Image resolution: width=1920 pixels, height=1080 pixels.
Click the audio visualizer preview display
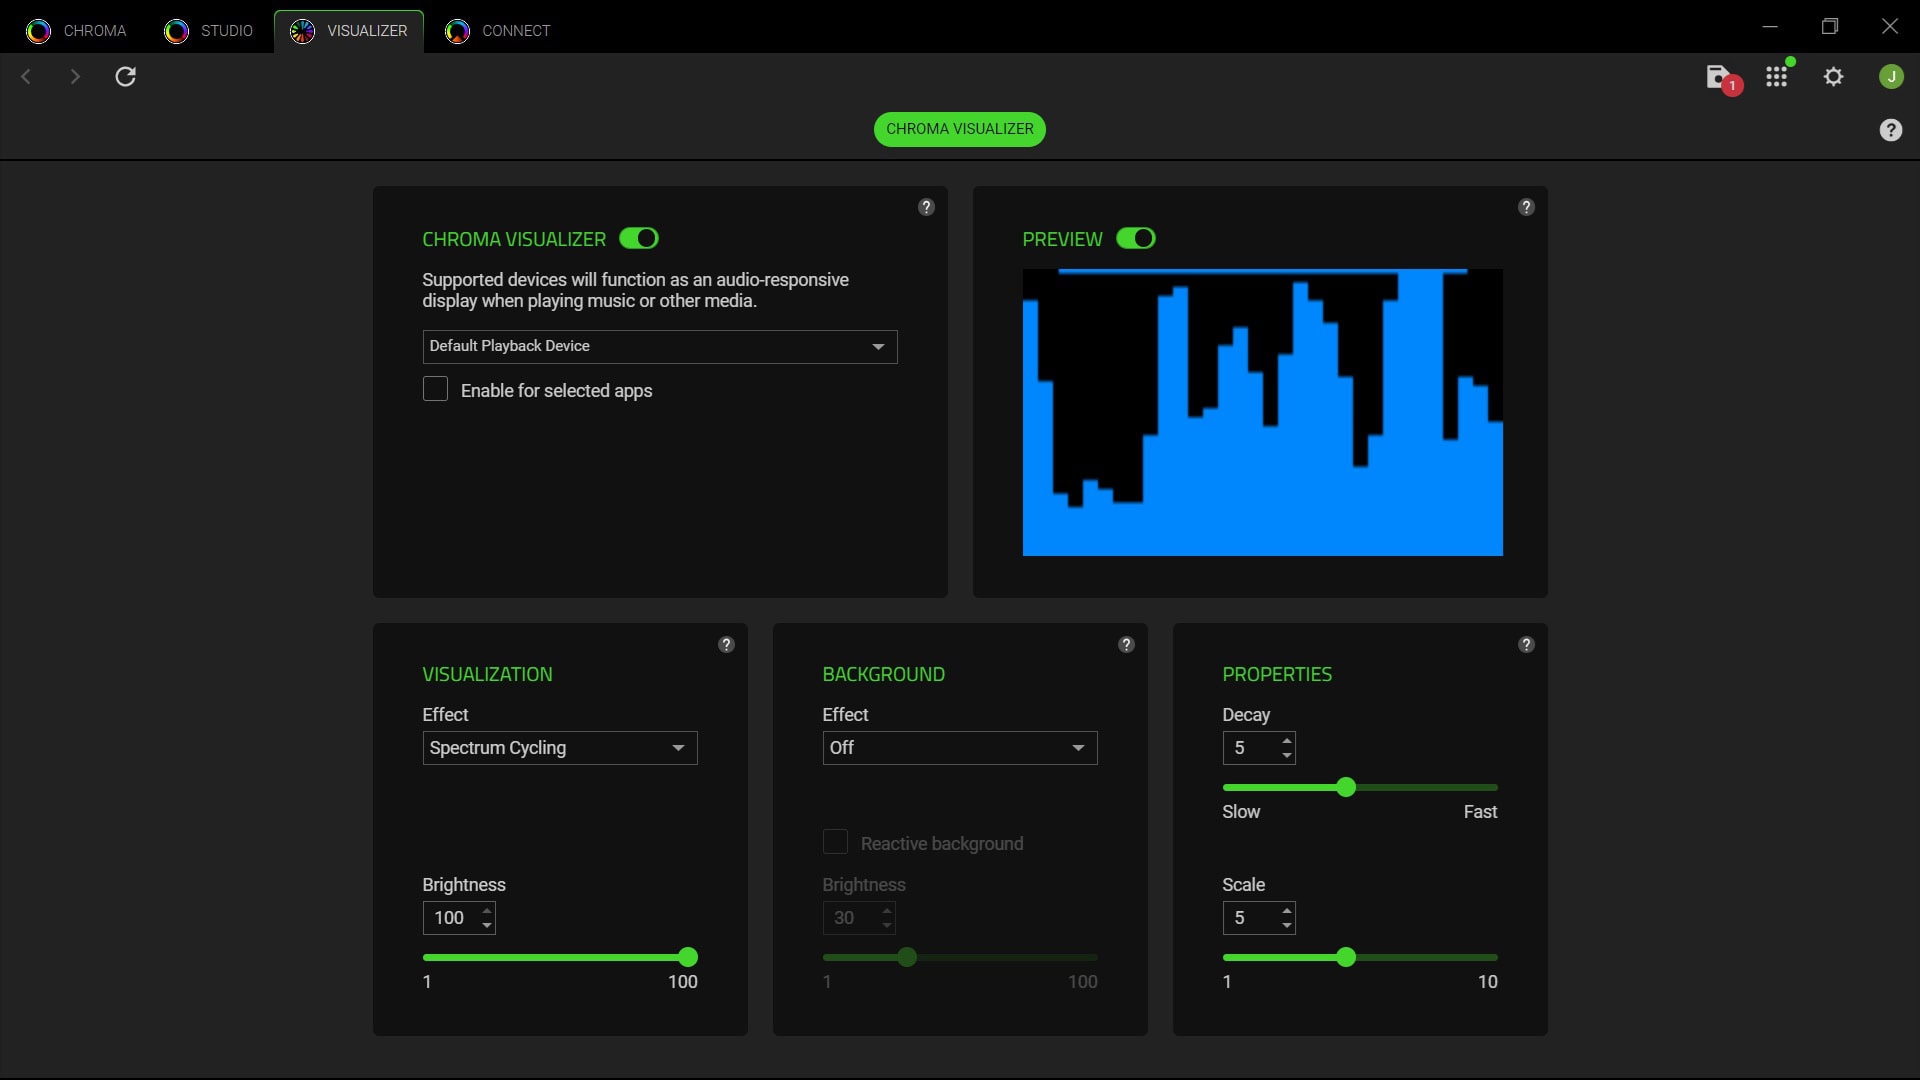coord(1262,412)
